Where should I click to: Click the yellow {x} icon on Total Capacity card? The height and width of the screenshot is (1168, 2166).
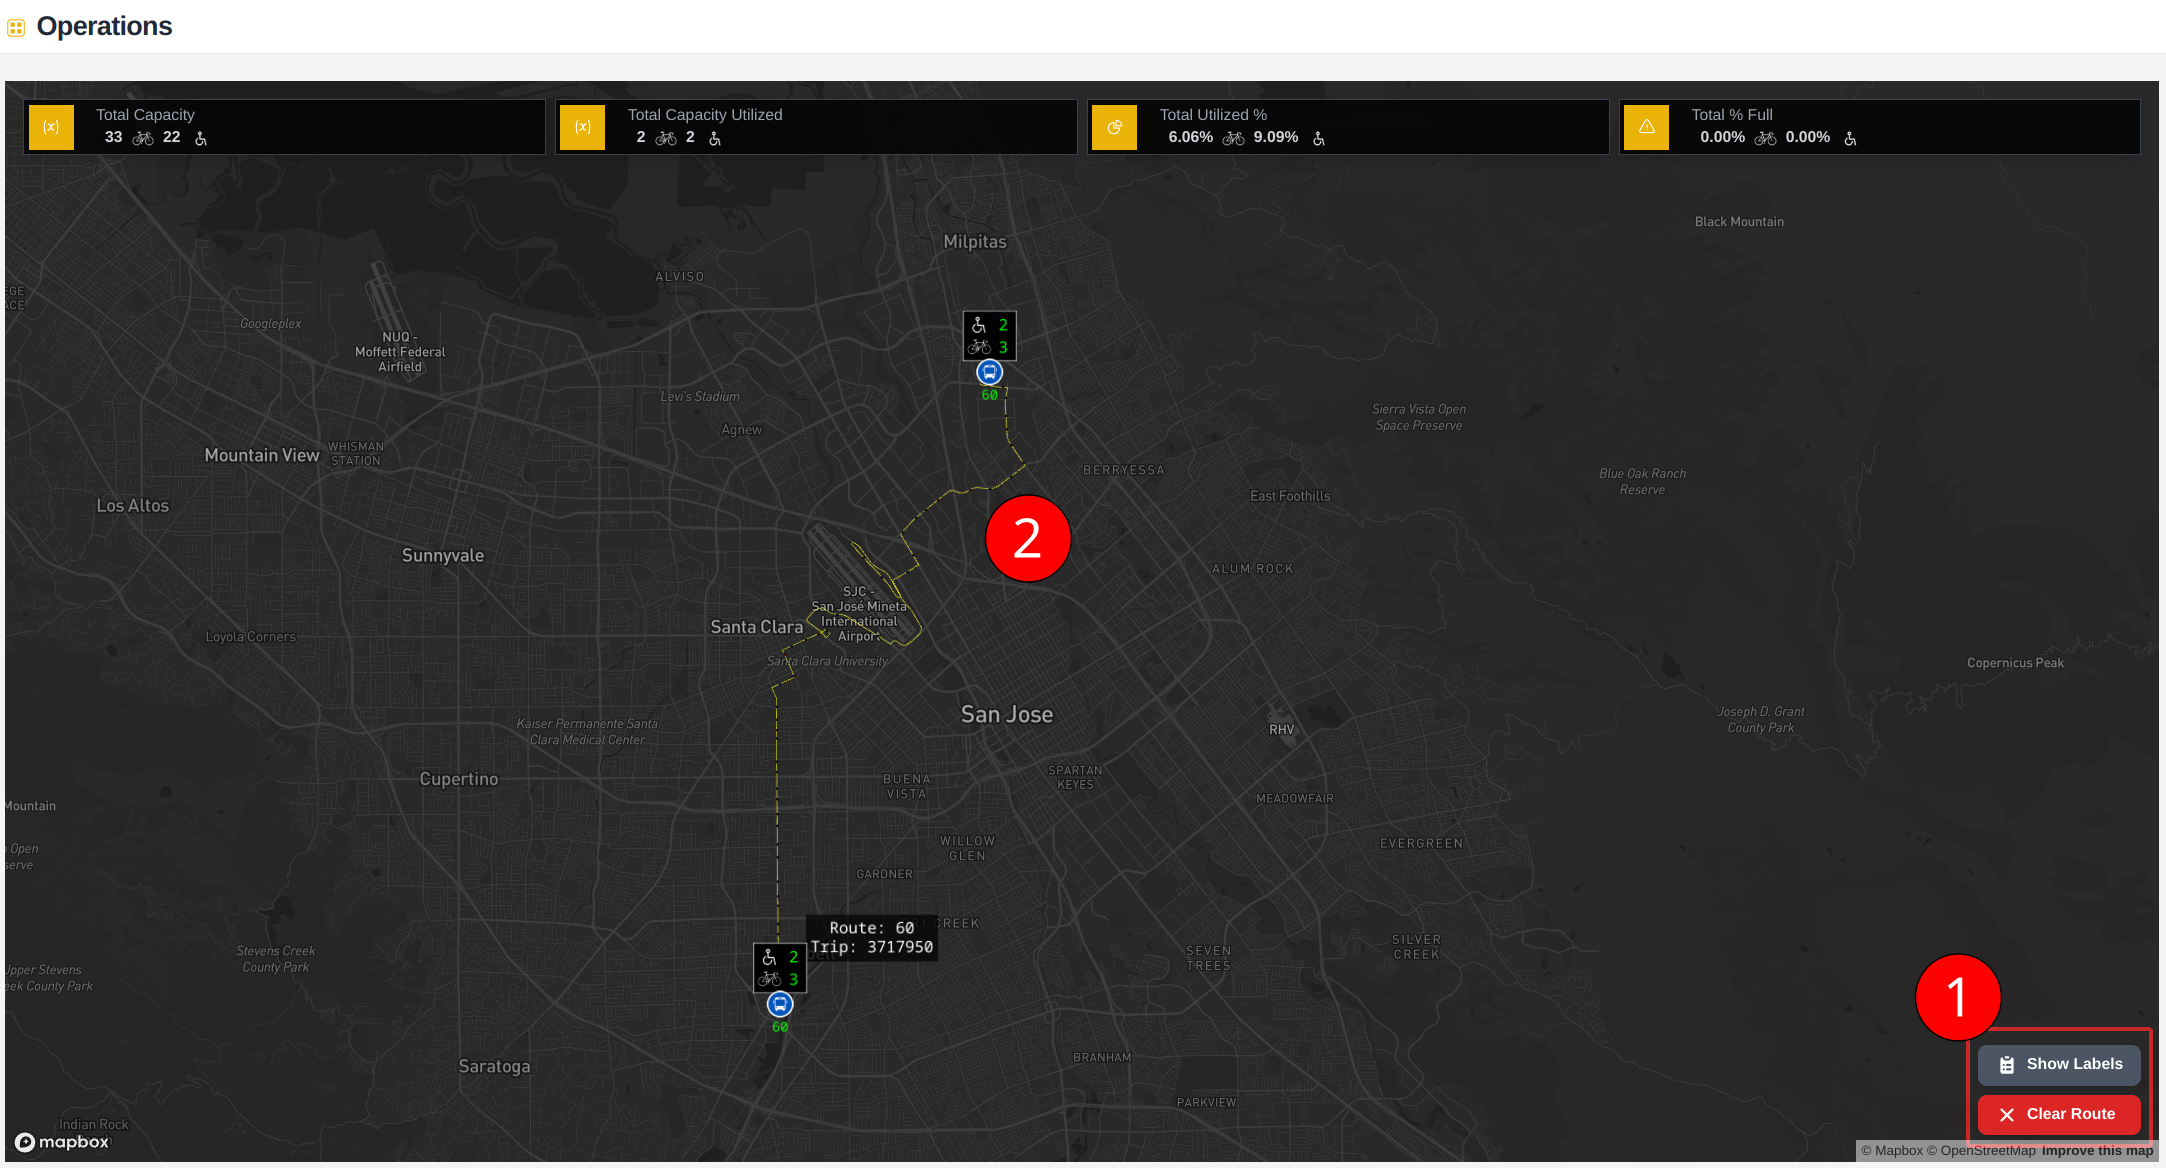(51, 126)
